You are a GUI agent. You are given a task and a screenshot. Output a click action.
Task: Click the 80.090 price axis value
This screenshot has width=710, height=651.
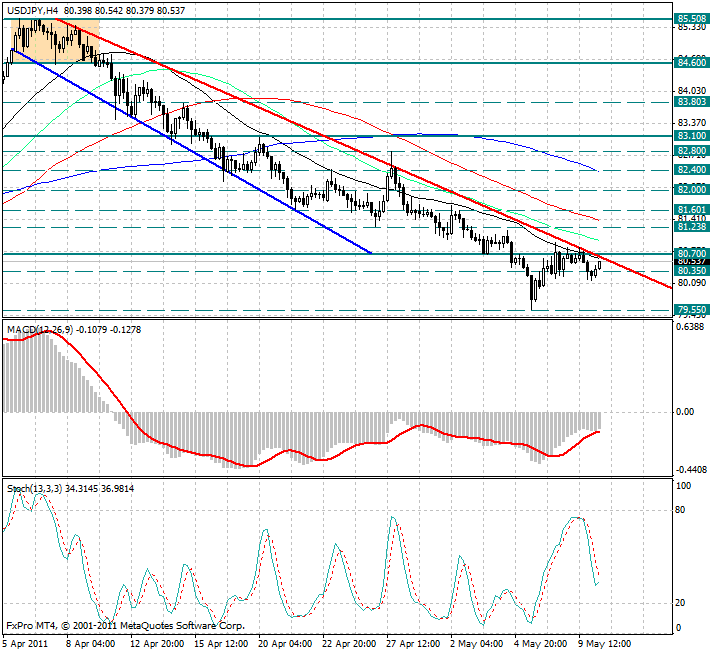tap(691, 282)
